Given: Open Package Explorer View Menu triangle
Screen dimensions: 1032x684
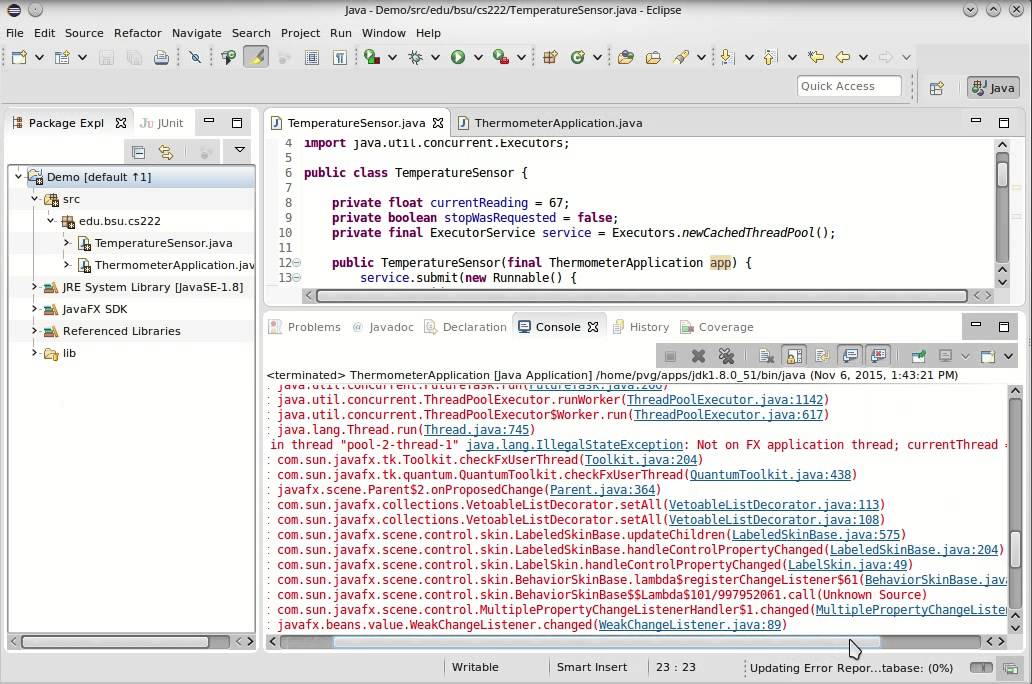Looking at the screenshot, I should click(240, 150).
